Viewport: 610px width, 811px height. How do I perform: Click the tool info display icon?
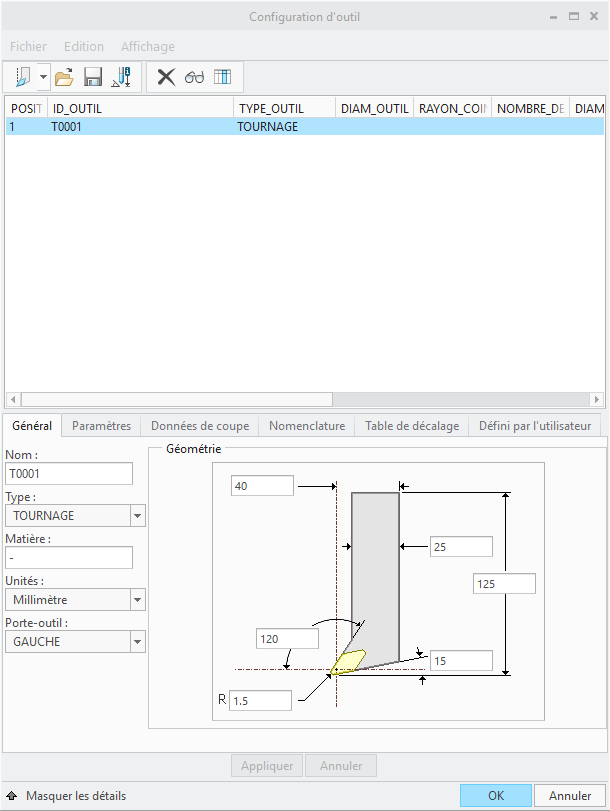(122, 77)
